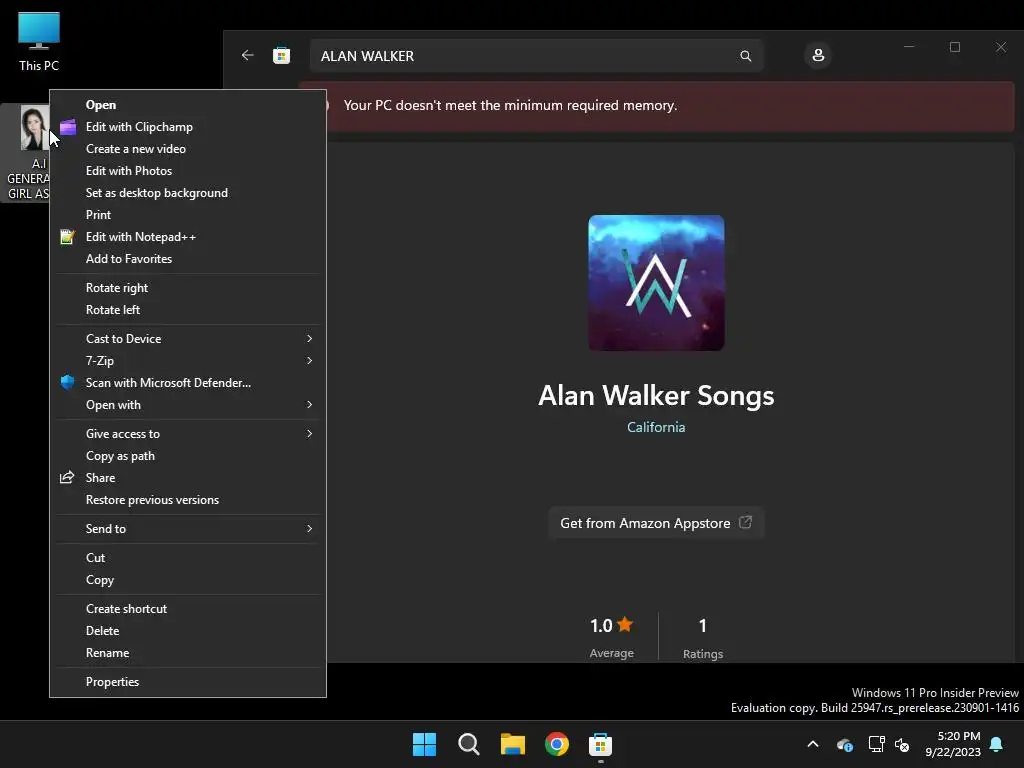Choose Restore previous versions
Viewport: 1024px width, 768px height.
pos(188,500)
